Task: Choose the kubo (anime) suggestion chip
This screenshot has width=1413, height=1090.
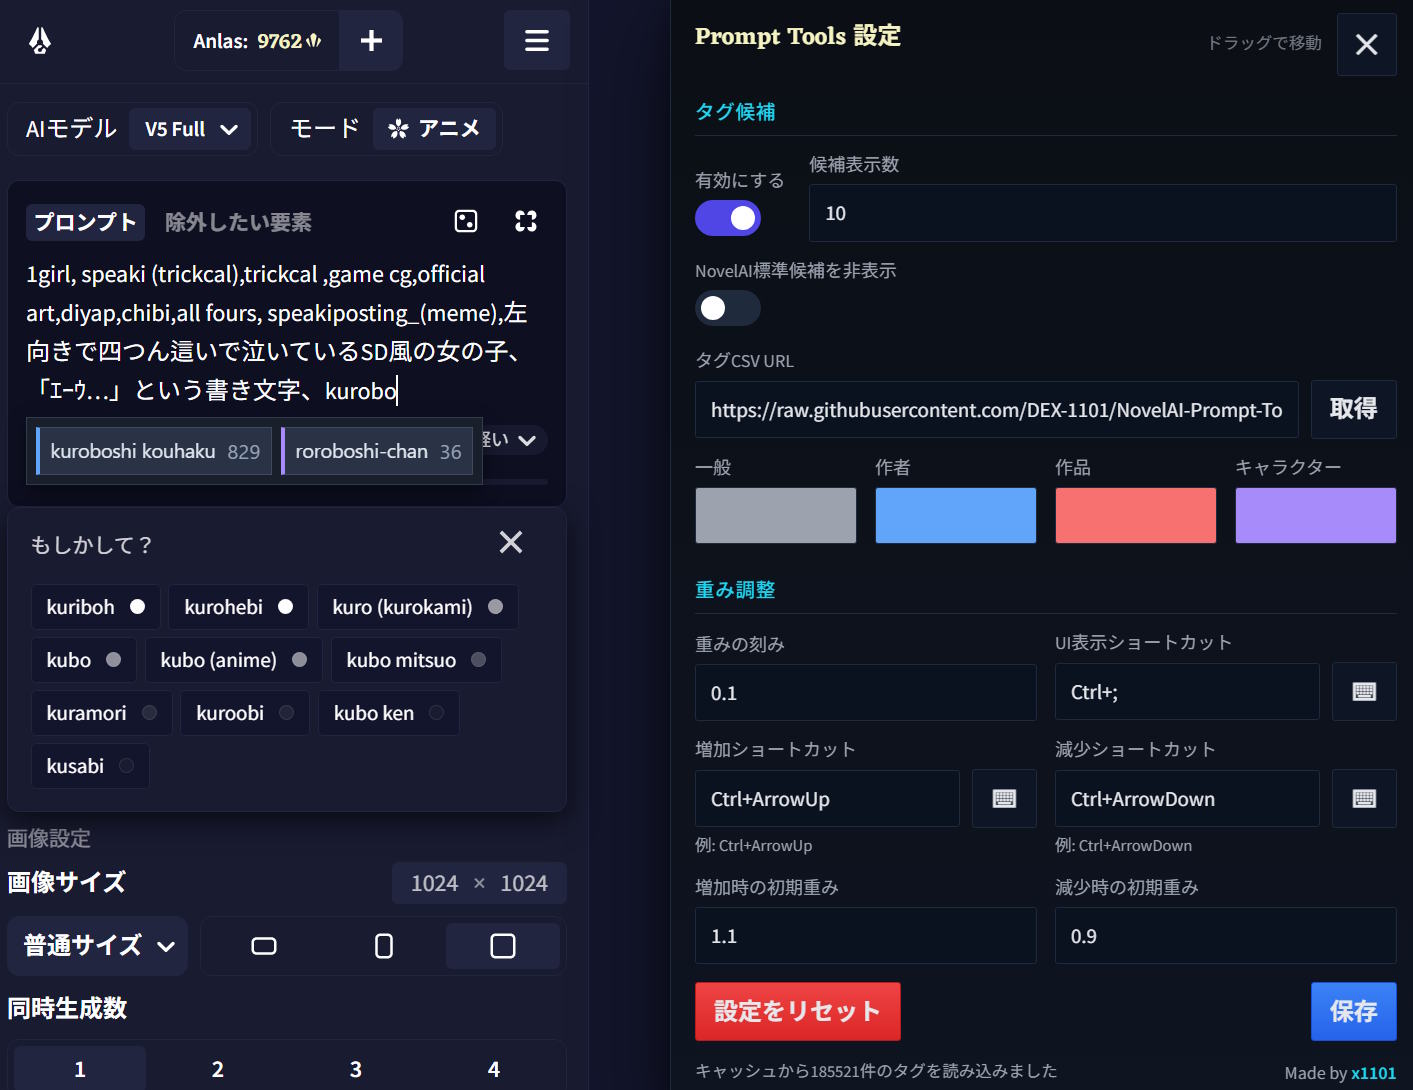Action: tap(234, 660)
